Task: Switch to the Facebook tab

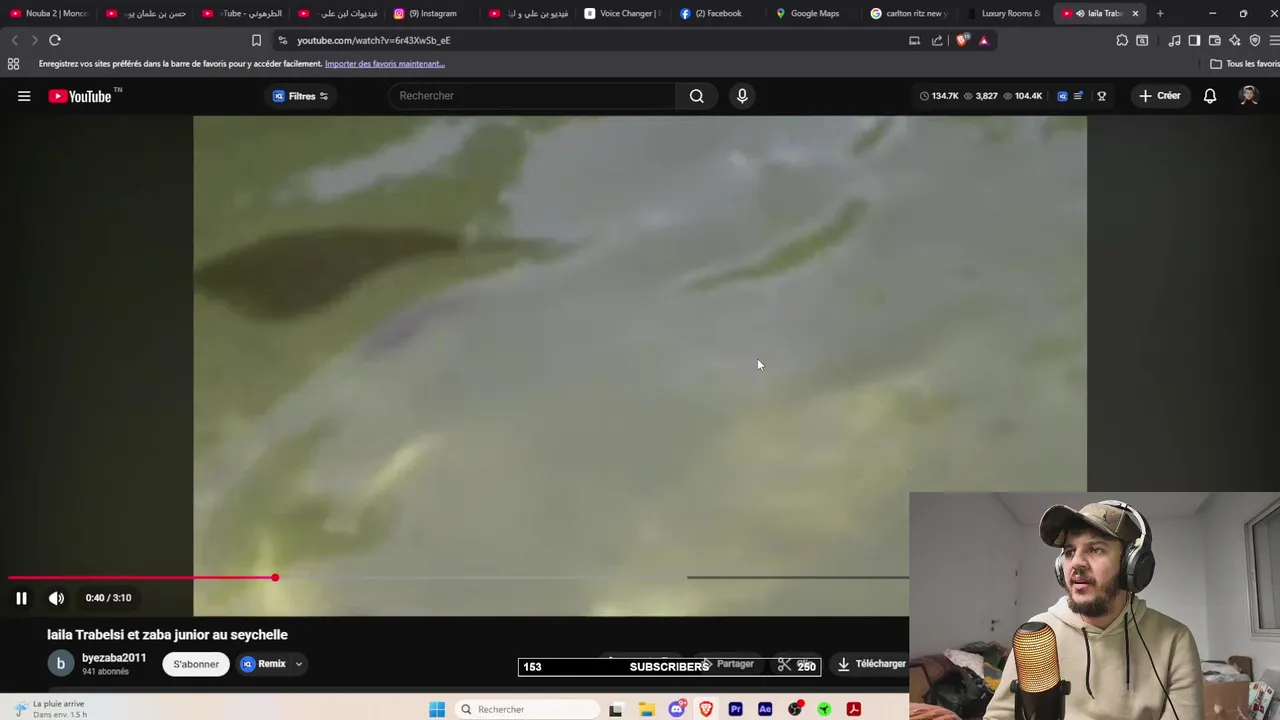Action: [x=716, y=13]
